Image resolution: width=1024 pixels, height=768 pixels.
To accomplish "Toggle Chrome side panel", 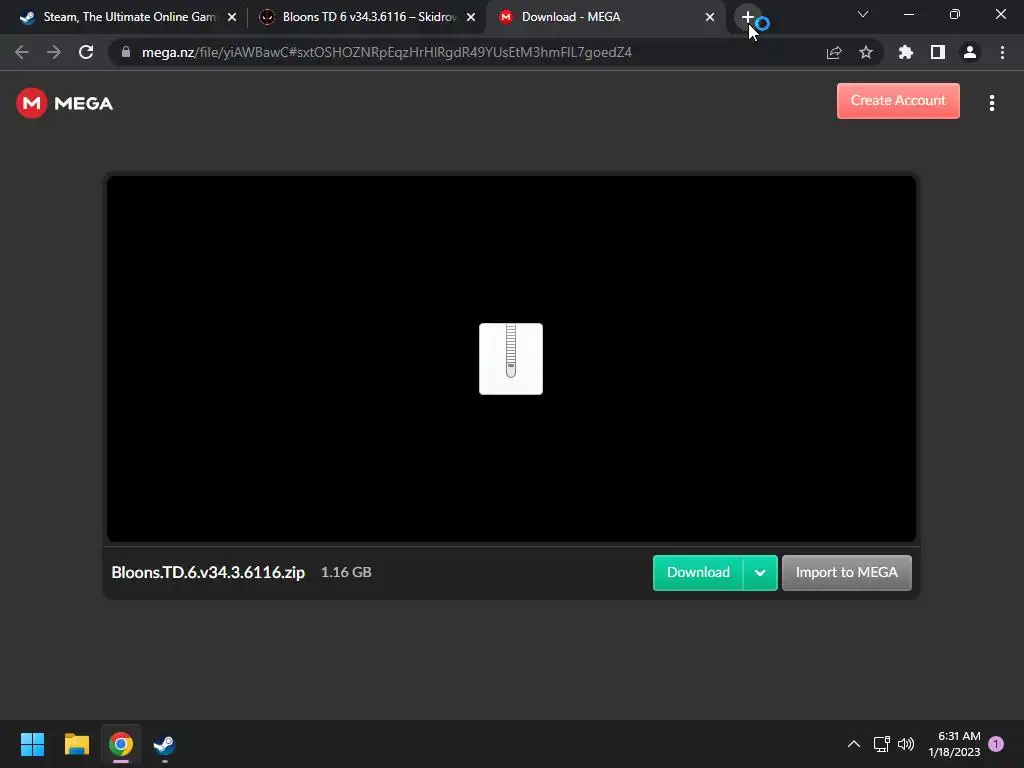I will [938, 52].
